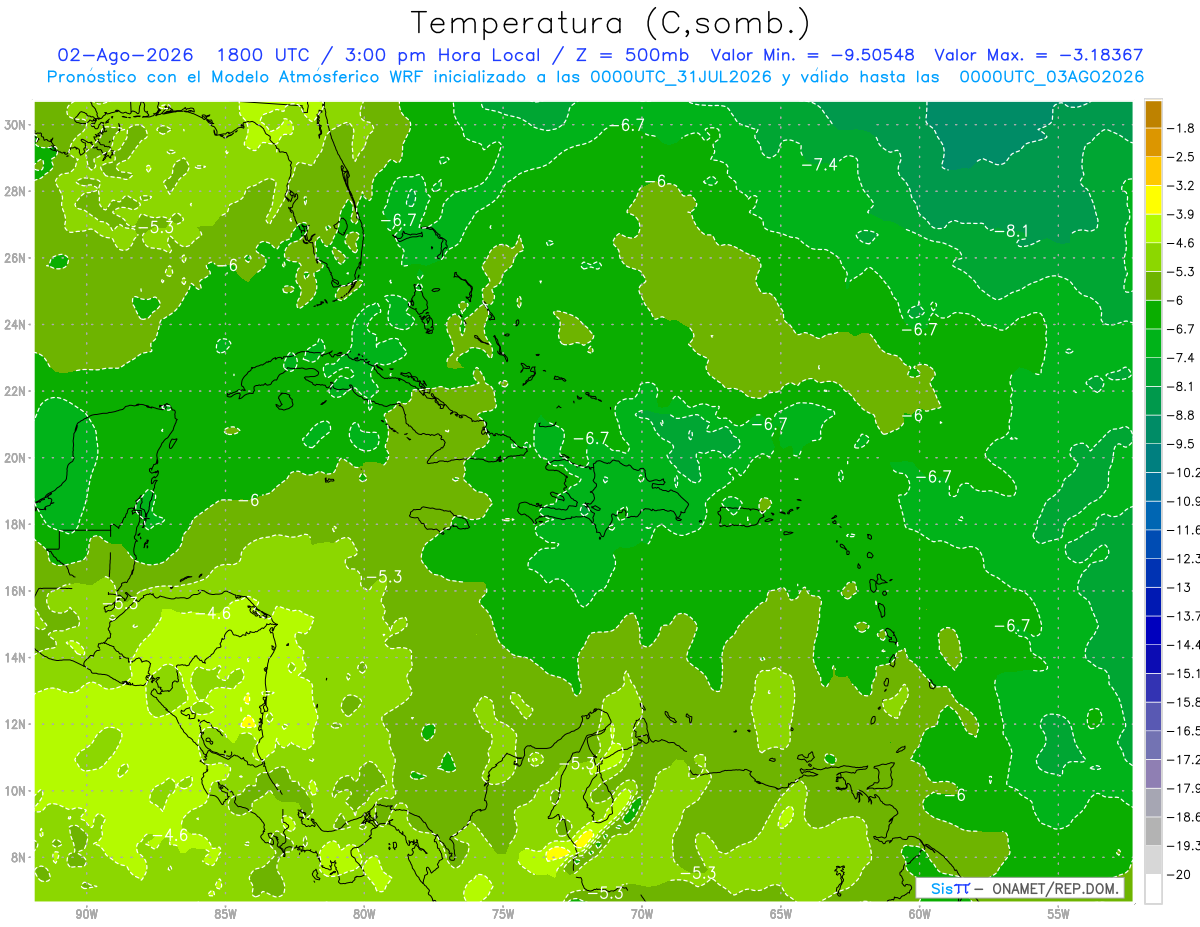Screen dimensions: 1200x927
Task: Click the '24N' latitude axis label
Action: [x=17, y=325]
